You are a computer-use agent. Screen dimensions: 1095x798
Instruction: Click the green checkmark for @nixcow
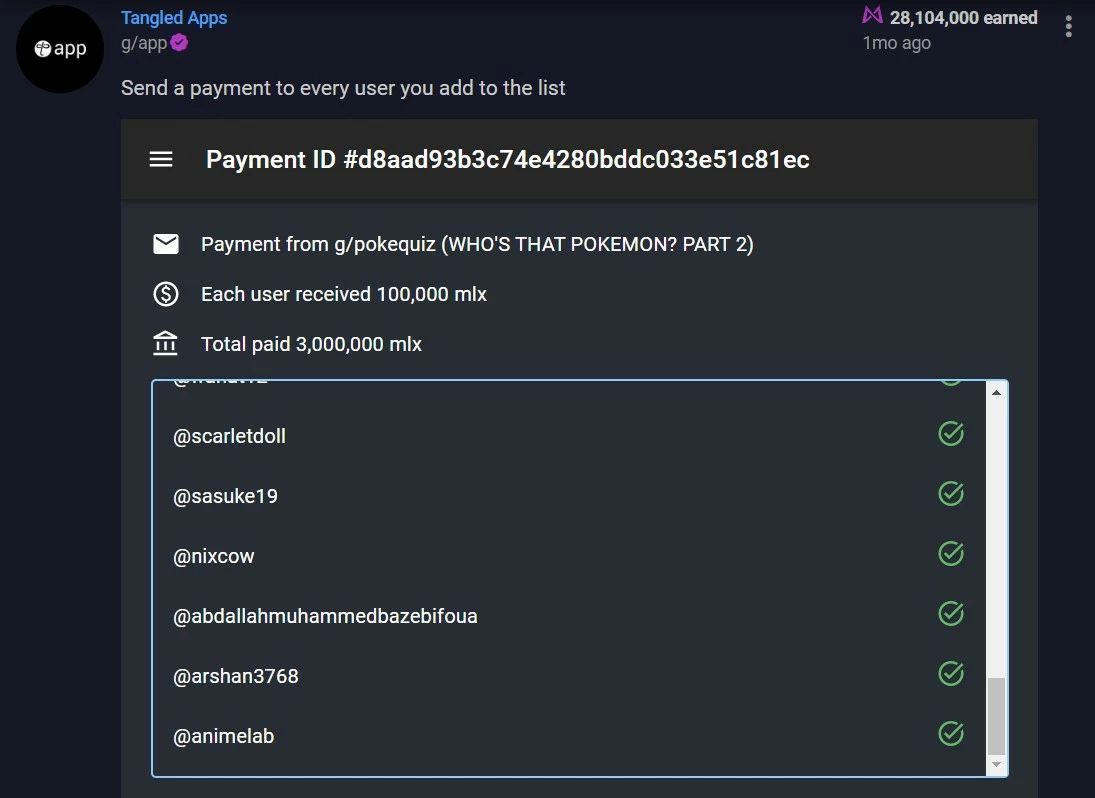tap(950, 554)
